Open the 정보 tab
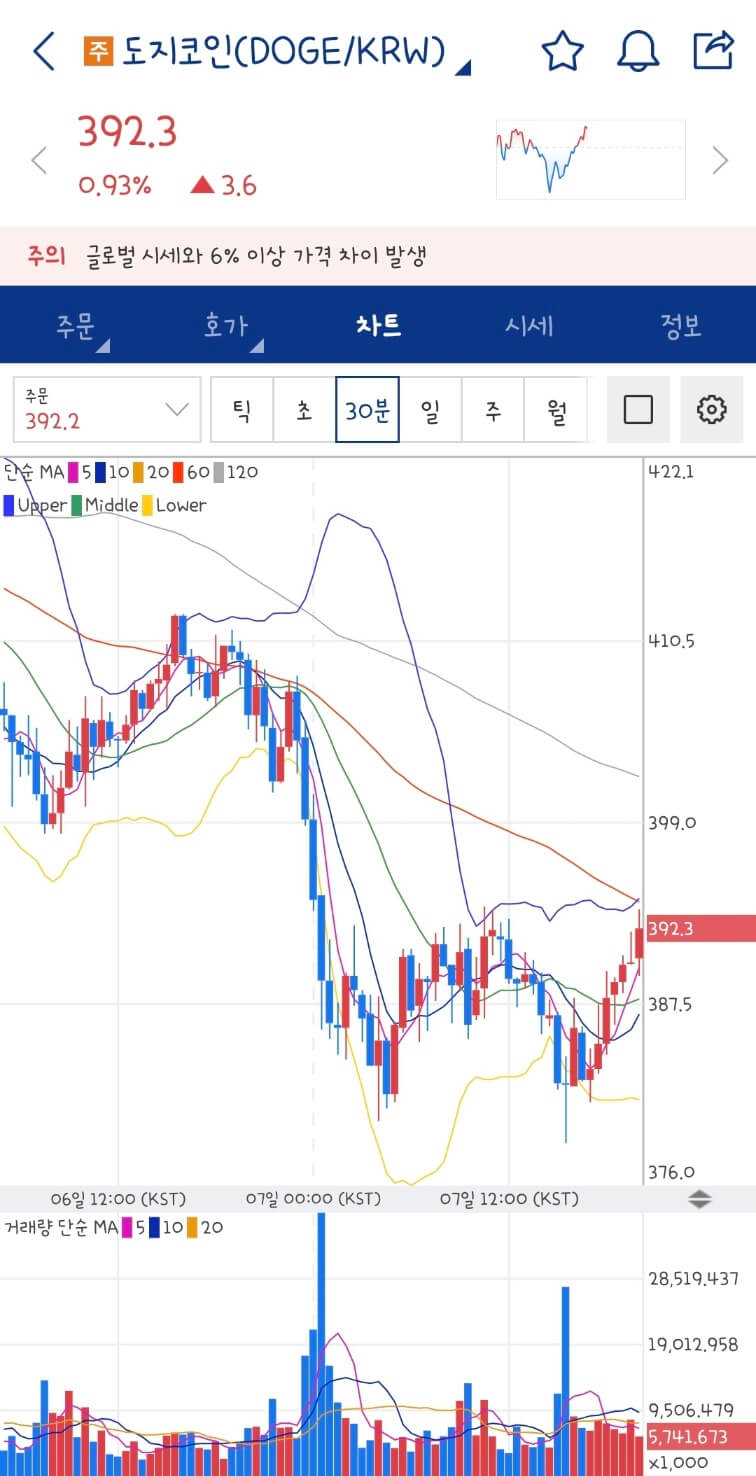This screenshot has height=1476, width=756. coord(681,326)
